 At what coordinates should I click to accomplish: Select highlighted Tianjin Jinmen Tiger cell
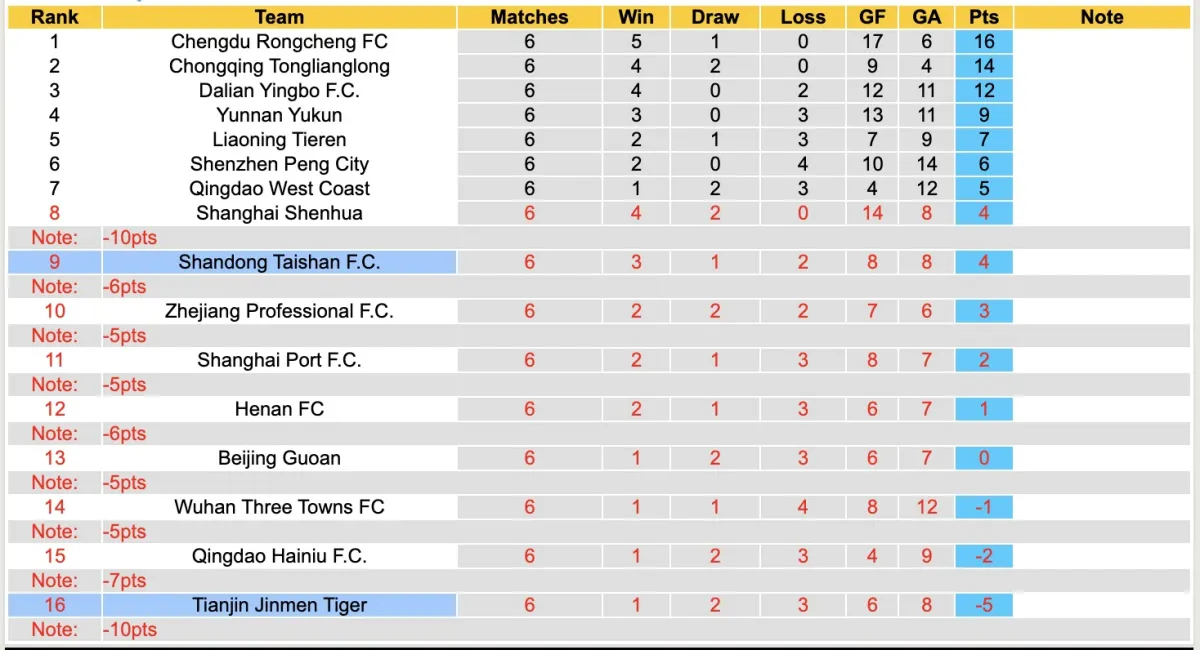(279, 605)
